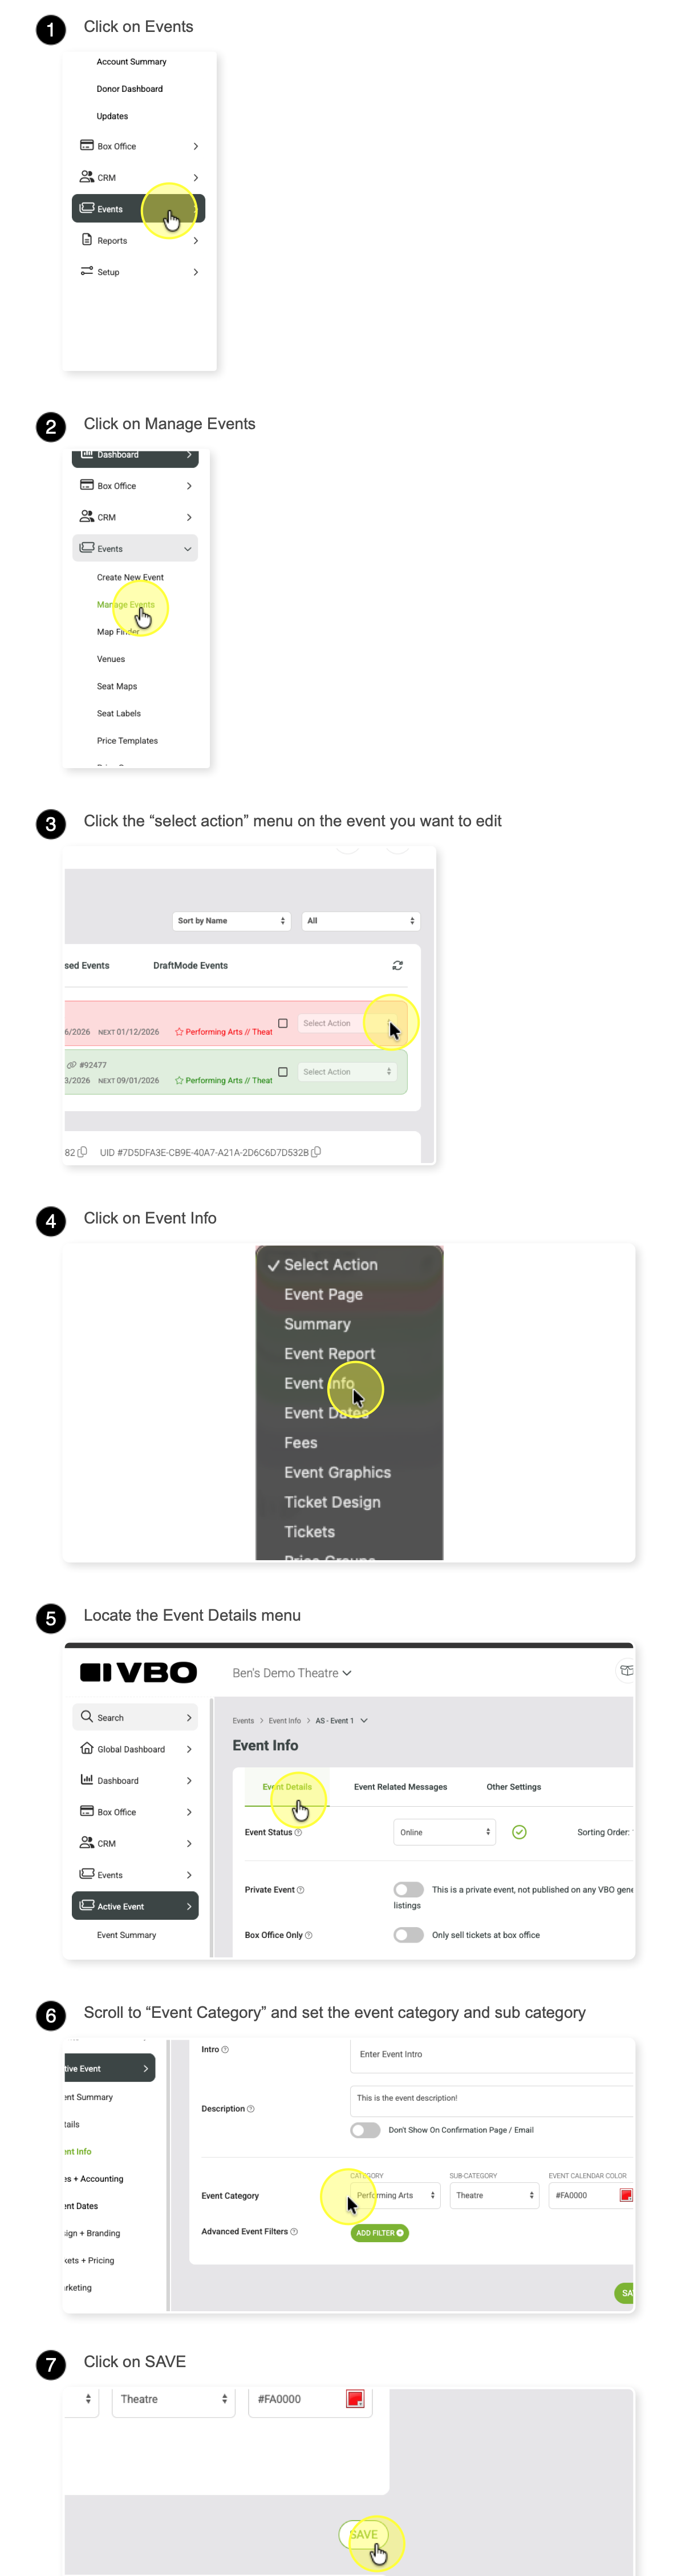Click the VBO logo
This screenshot has height=2576, width=698.
(x=138, y=1672)
